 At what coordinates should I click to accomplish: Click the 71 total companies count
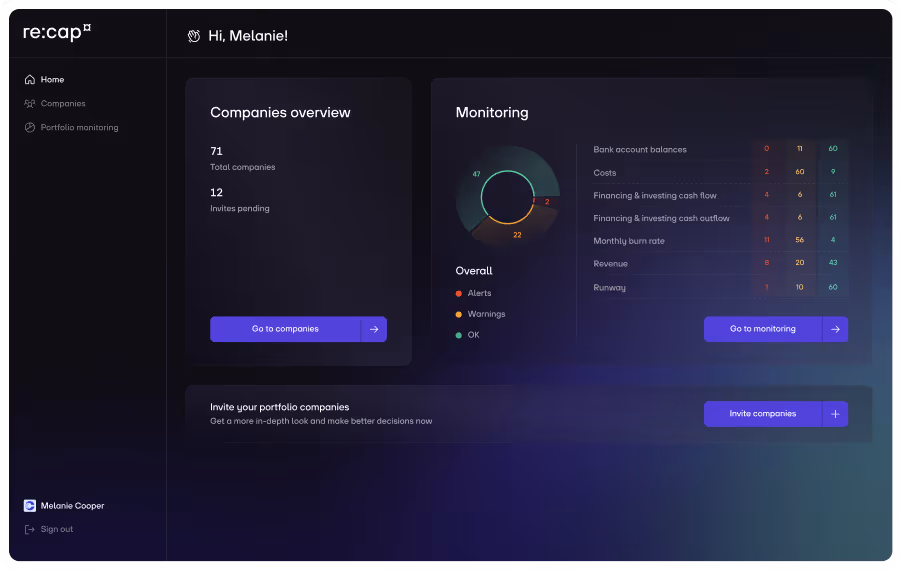click(x=216, y=152)
